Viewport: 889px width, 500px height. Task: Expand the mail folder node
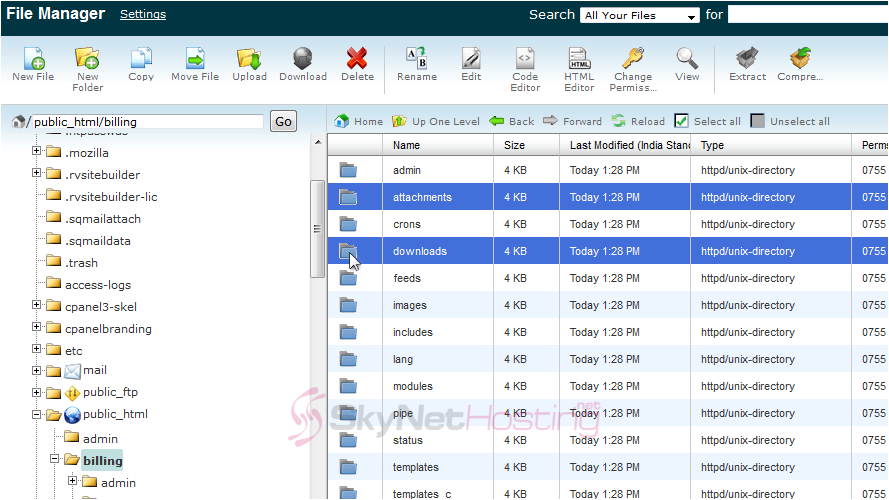click(36, 371)
